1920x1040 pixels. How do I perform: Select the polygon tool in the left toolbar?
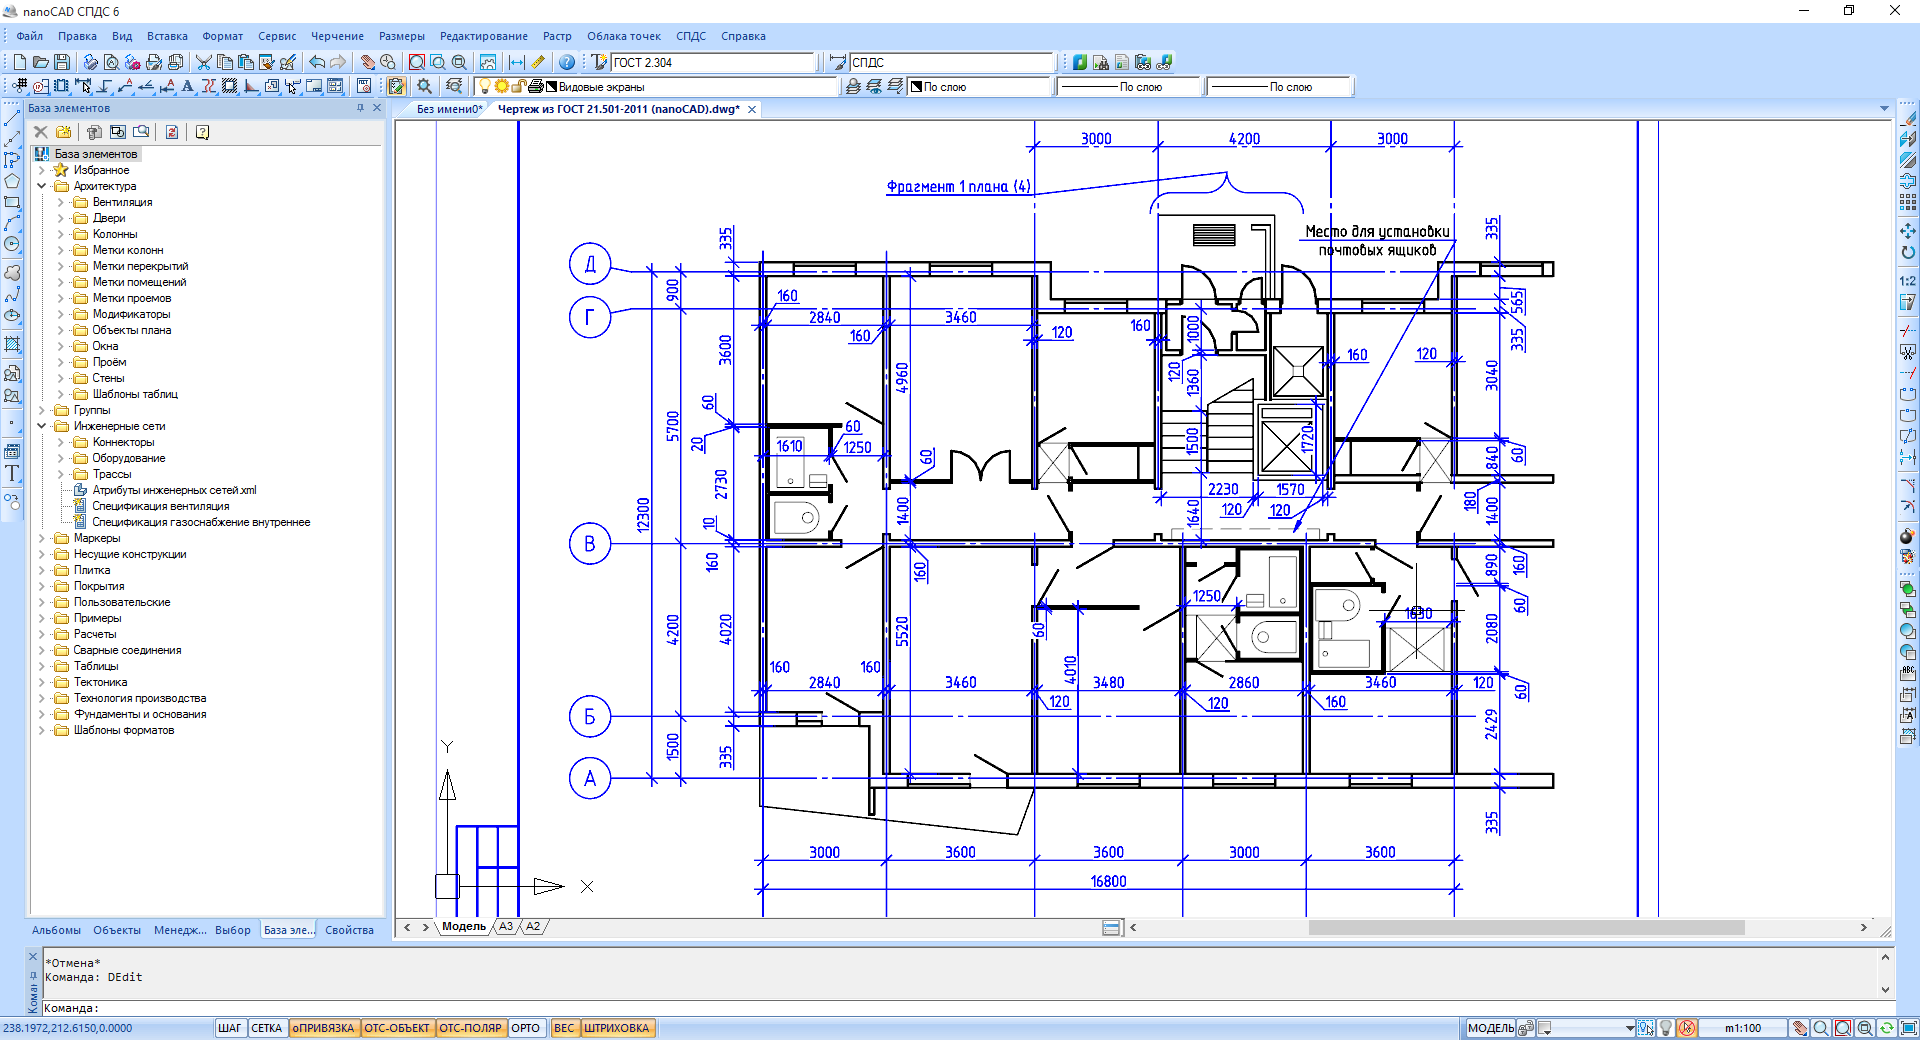pos(12,181)
